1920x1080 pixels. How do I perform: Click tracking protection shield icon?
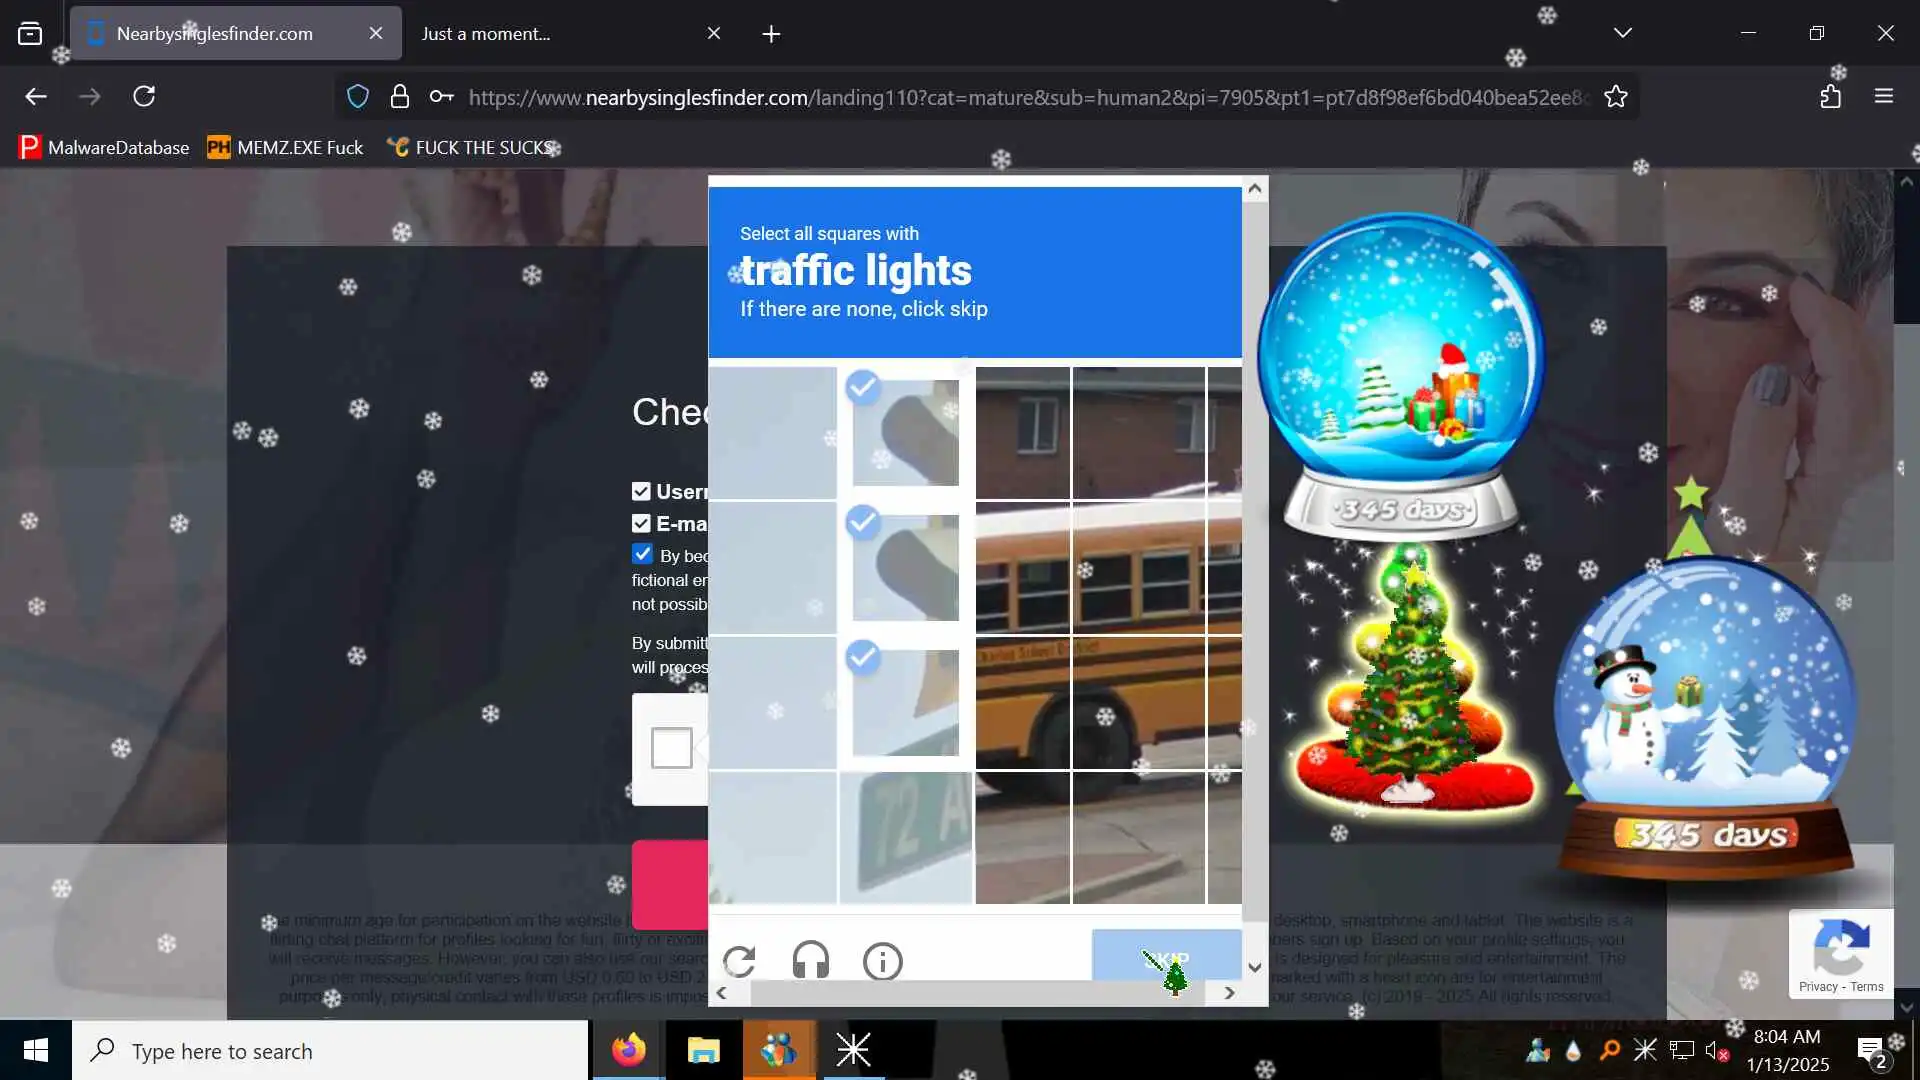tap(358, 96)
